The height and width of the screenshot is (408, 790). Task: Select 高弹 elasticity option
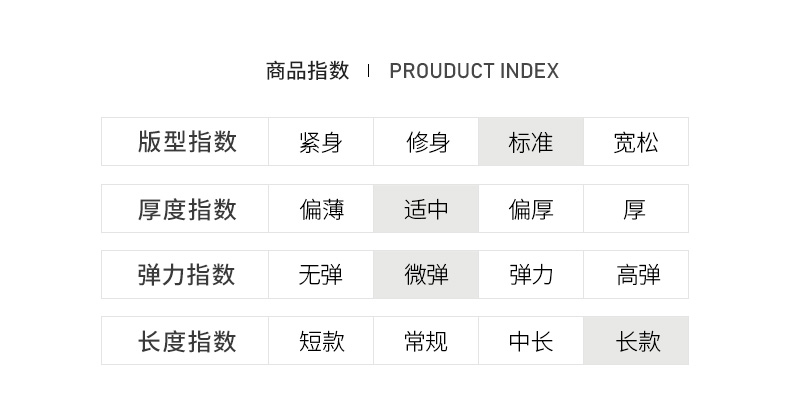click(636, 275)
